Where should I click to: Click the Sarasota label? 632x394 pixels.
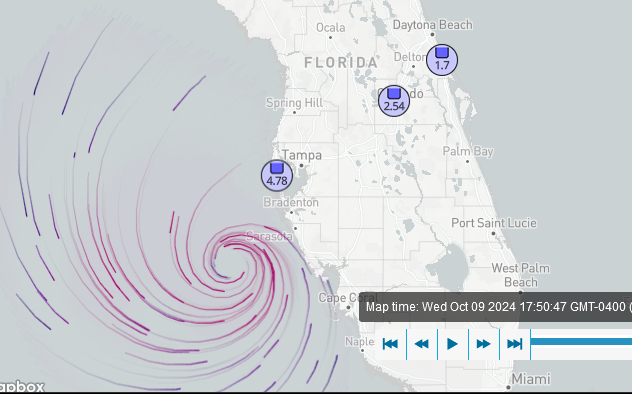pos(269,236)
